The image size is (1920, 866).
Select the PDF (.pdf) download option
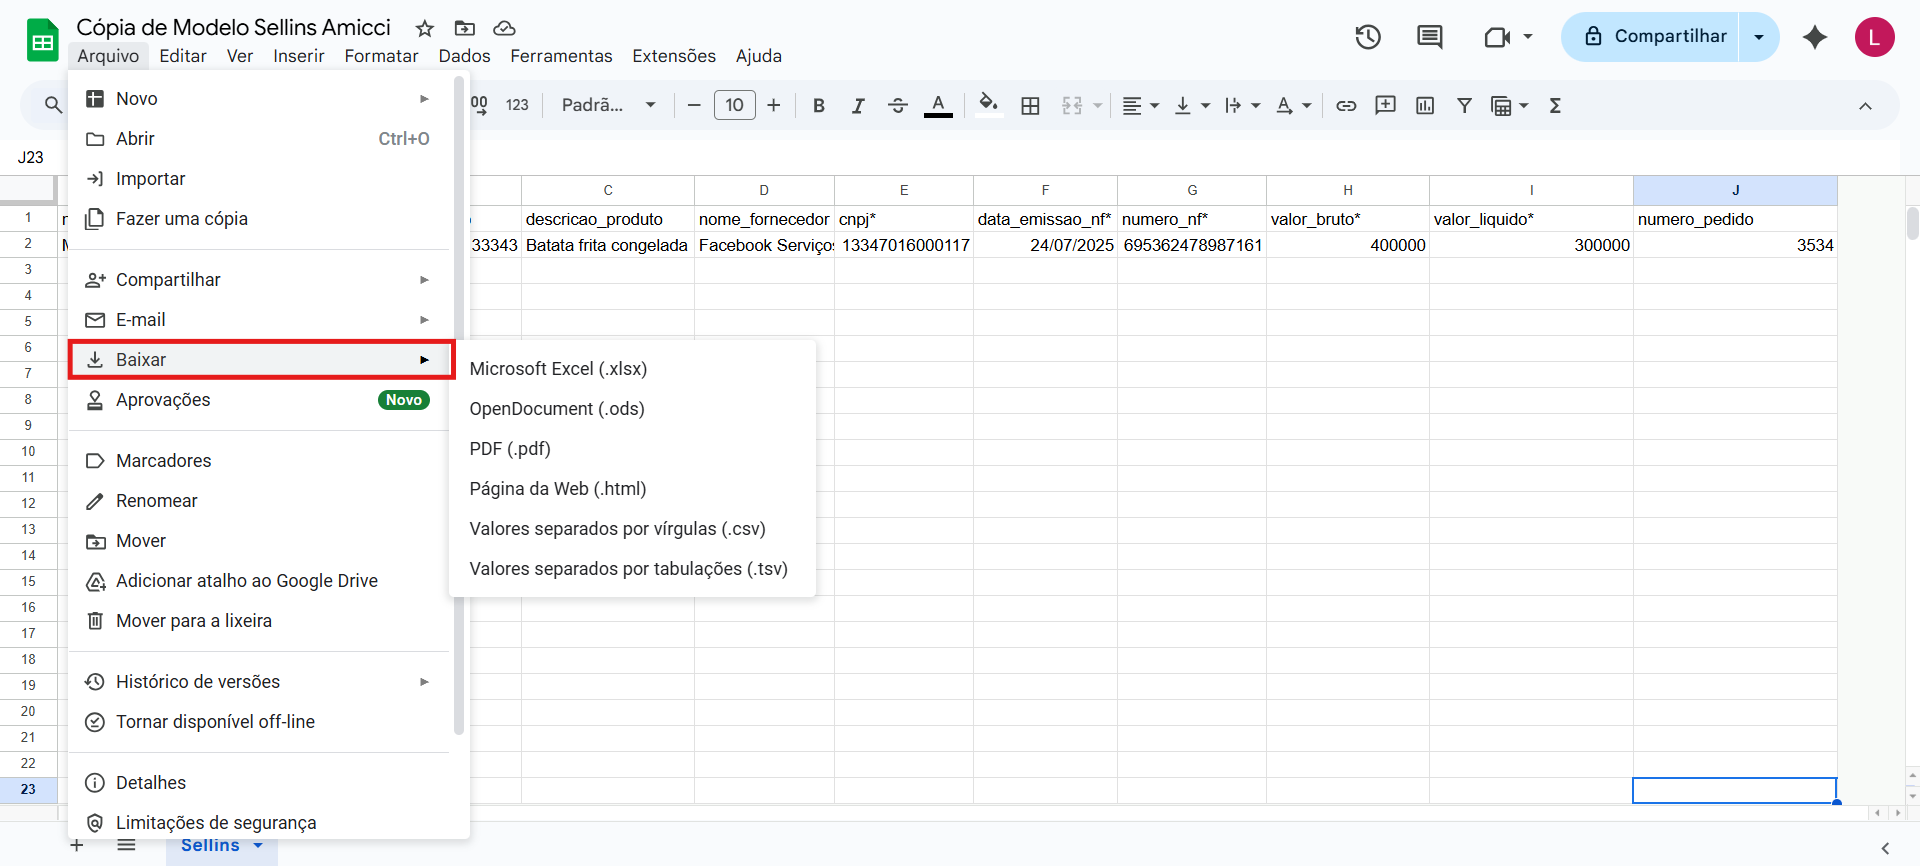[510, 449]
